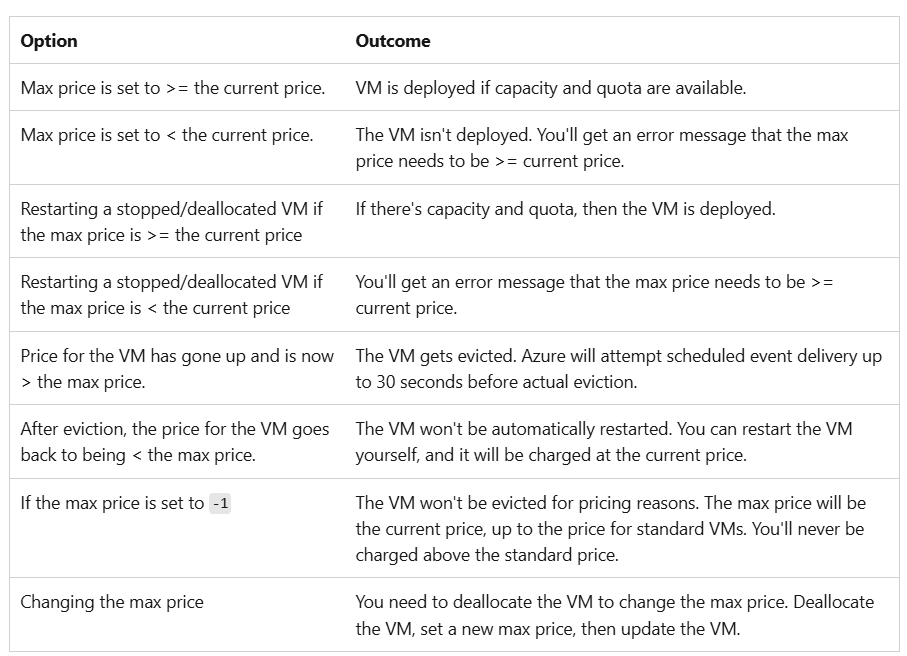Select the -1 inline code value
Viewport: 907px width, 656px height.
220,504
